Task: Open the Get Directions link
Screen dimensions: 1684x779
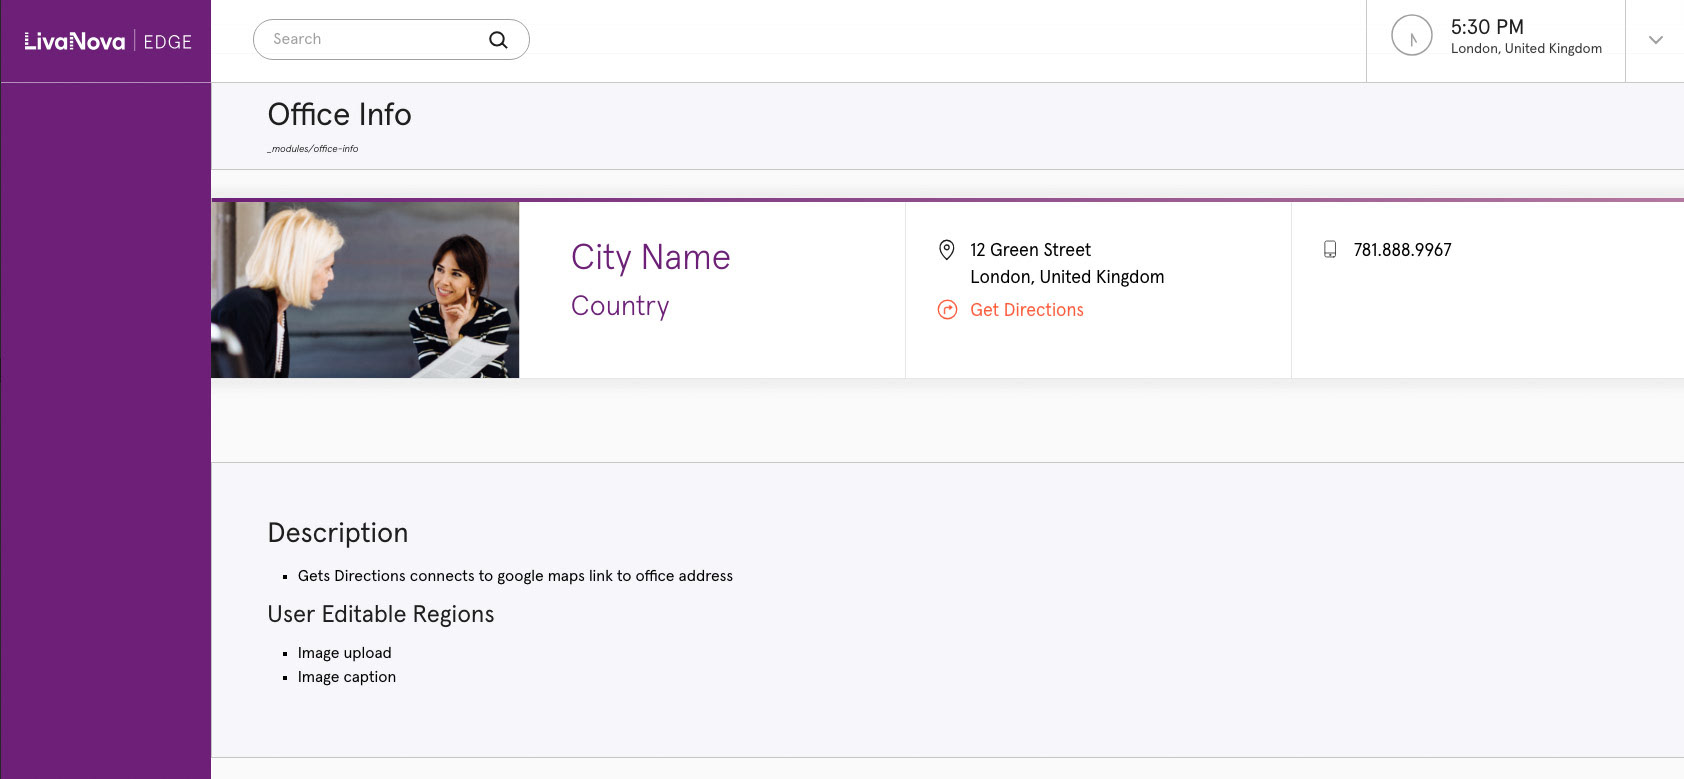Action: coord(1027,310)
